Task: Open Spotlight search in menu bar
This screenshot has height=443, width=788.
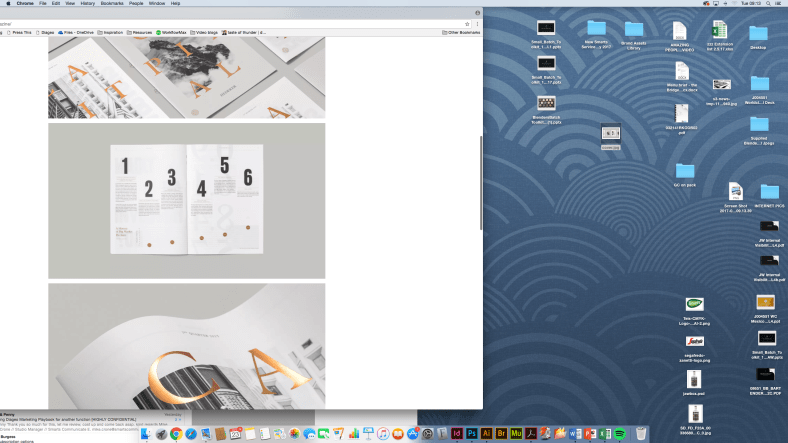Action: click(768, 3)
